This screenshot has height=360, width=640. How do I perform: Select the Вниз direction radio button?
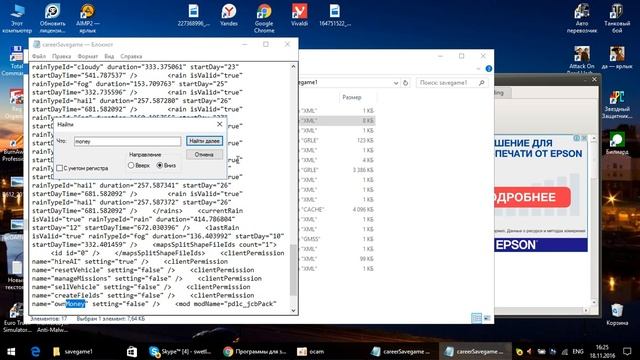(x=160, y=165)
